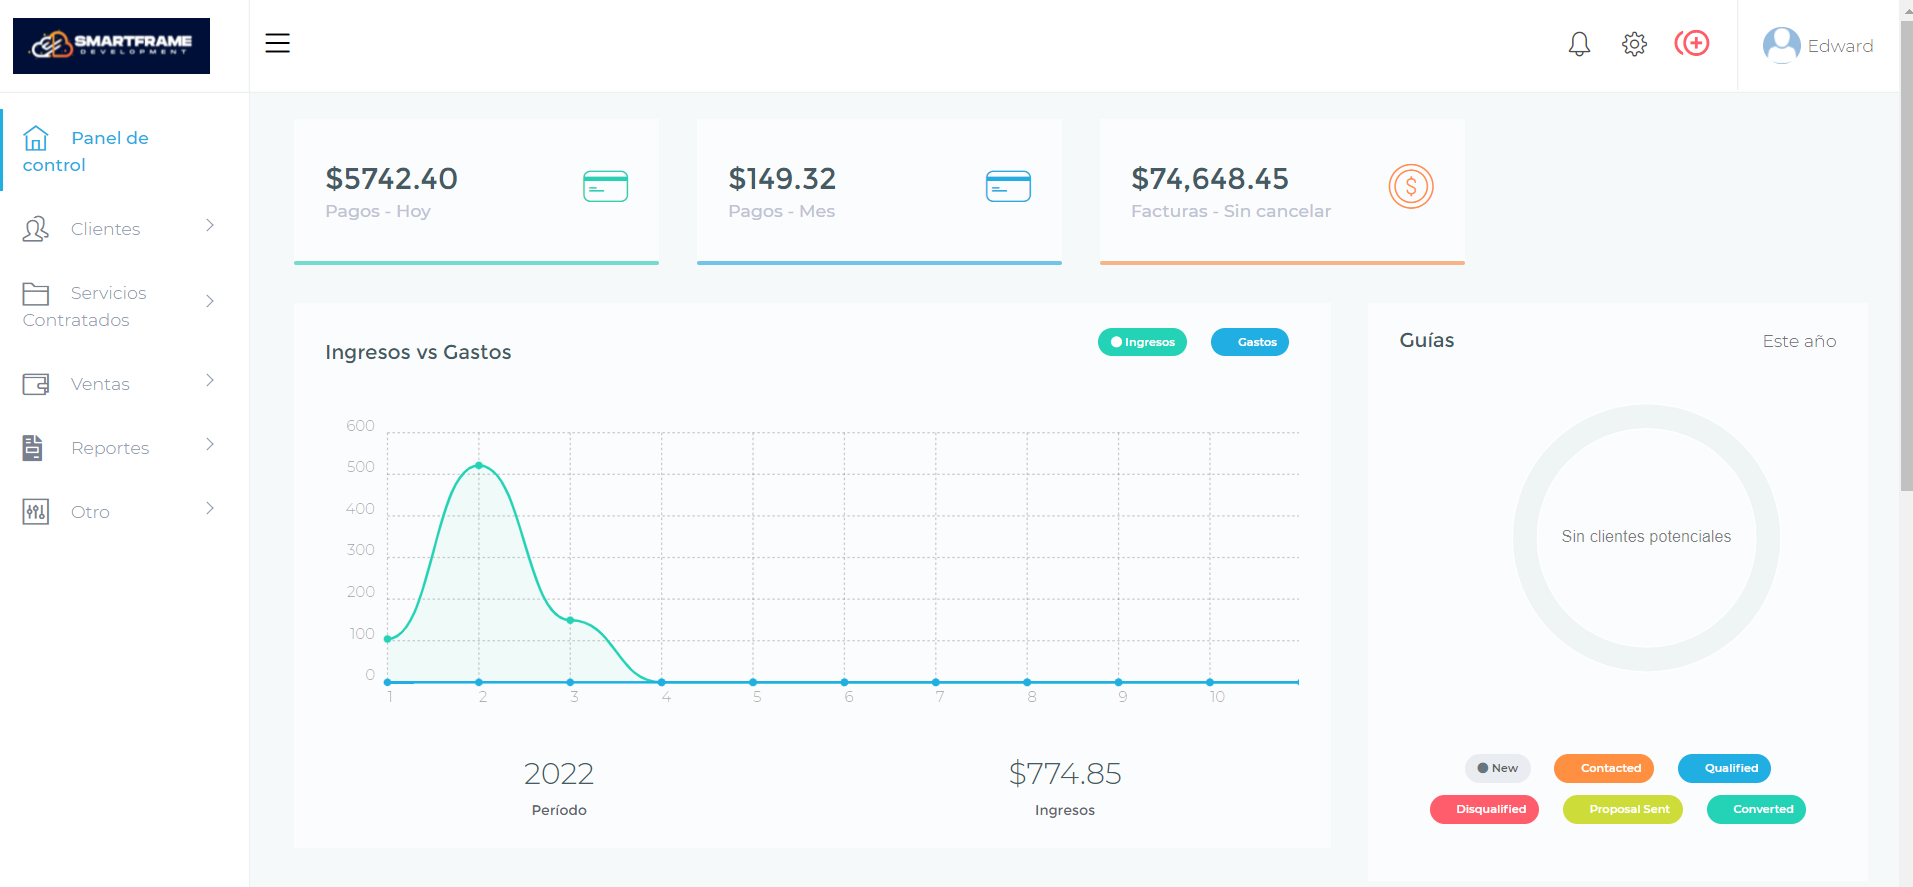Click the Facturas dollar coin icon
The image size is (1913, 887).
click(x=1410, y=186)
